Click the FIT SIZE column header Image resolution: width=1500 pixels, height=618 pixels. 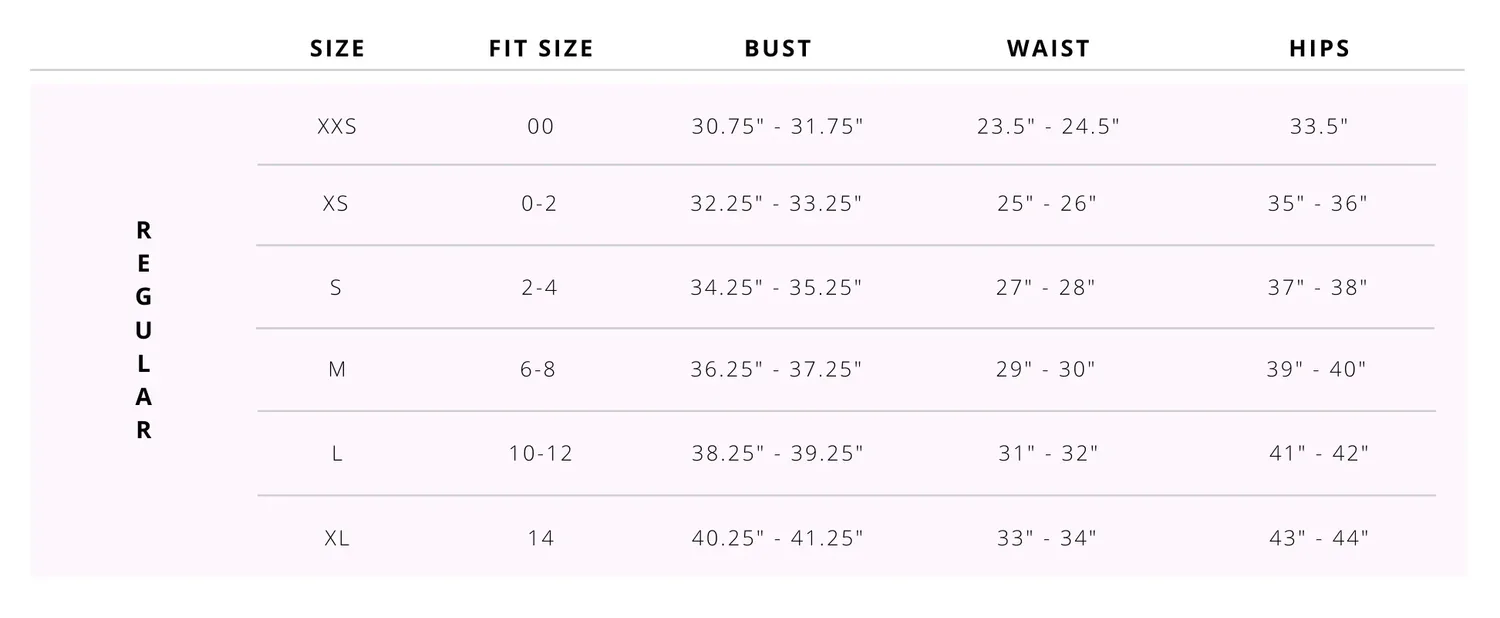click(541, 48)
